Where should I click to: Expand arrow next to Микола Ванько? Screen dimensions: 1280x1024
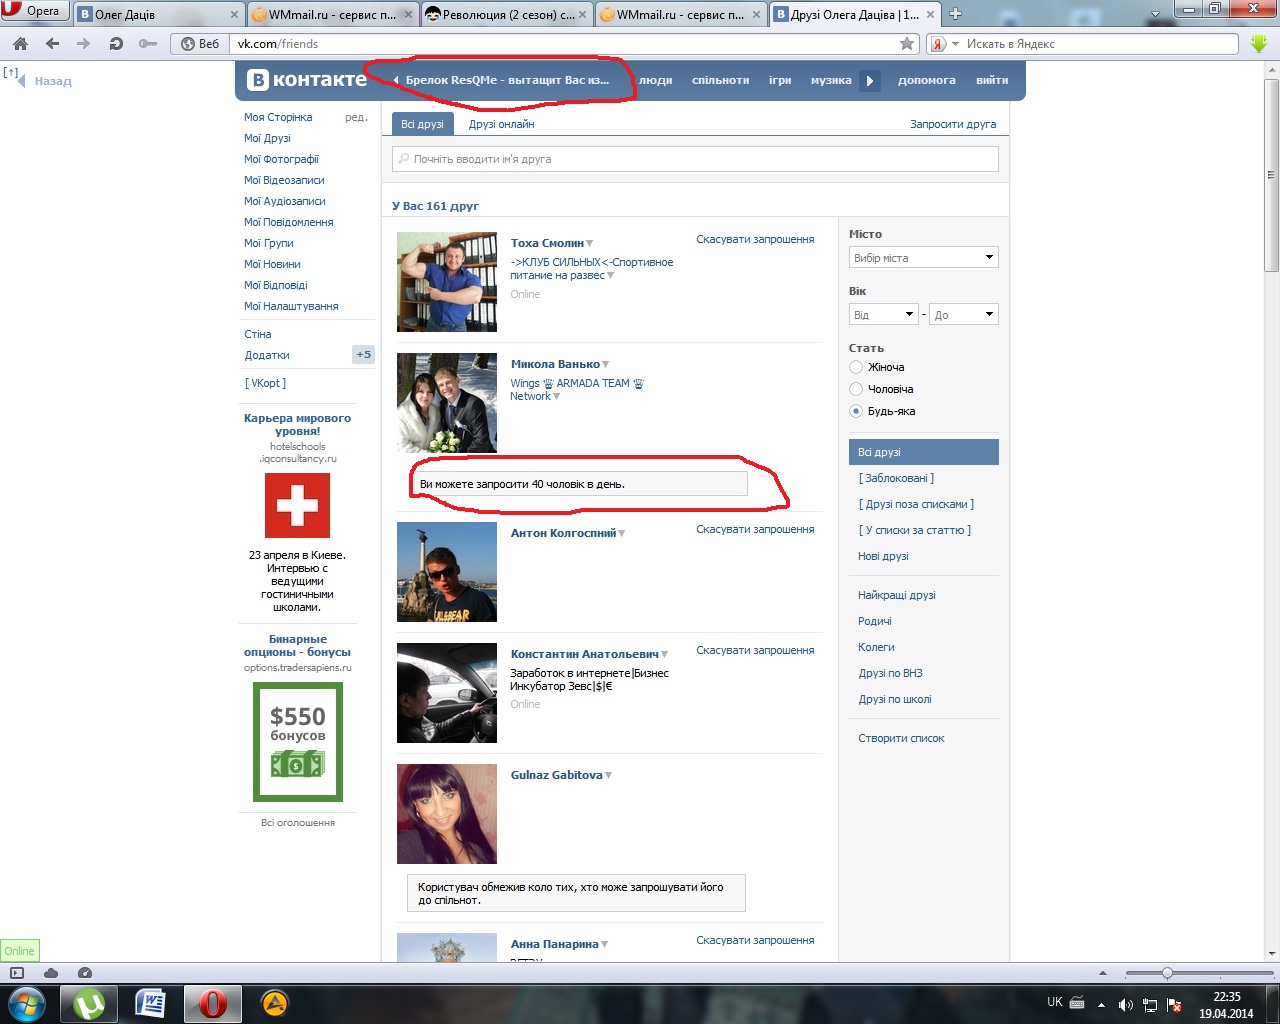point(606,365)
